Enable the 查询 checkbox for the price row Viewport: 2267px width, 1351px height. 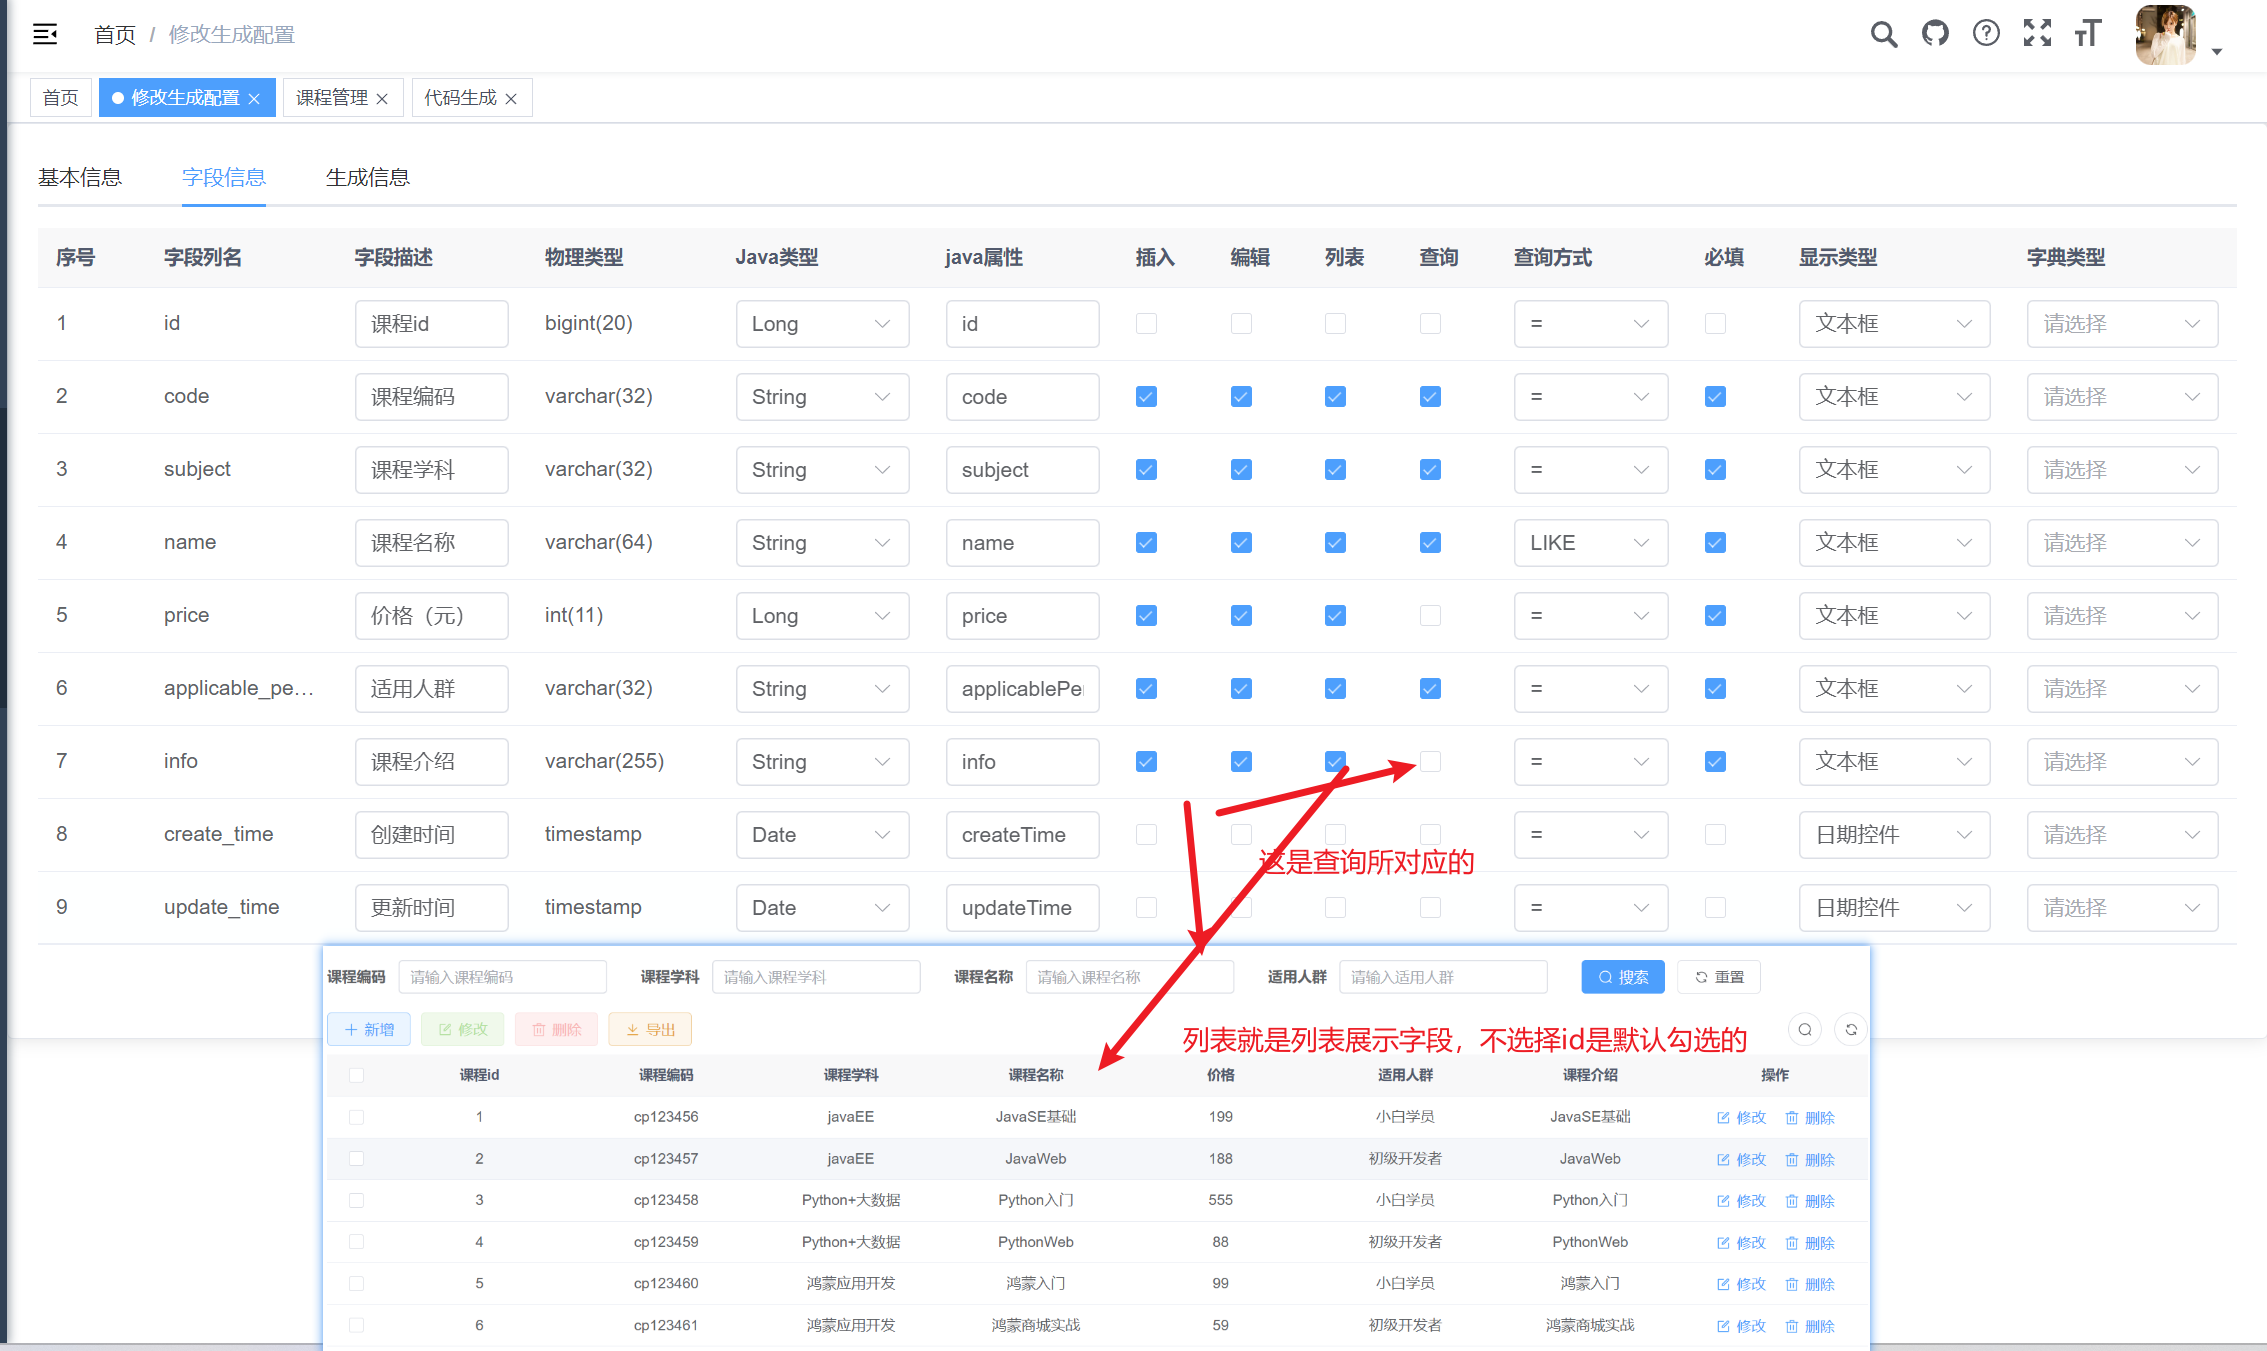(1430, 616)
